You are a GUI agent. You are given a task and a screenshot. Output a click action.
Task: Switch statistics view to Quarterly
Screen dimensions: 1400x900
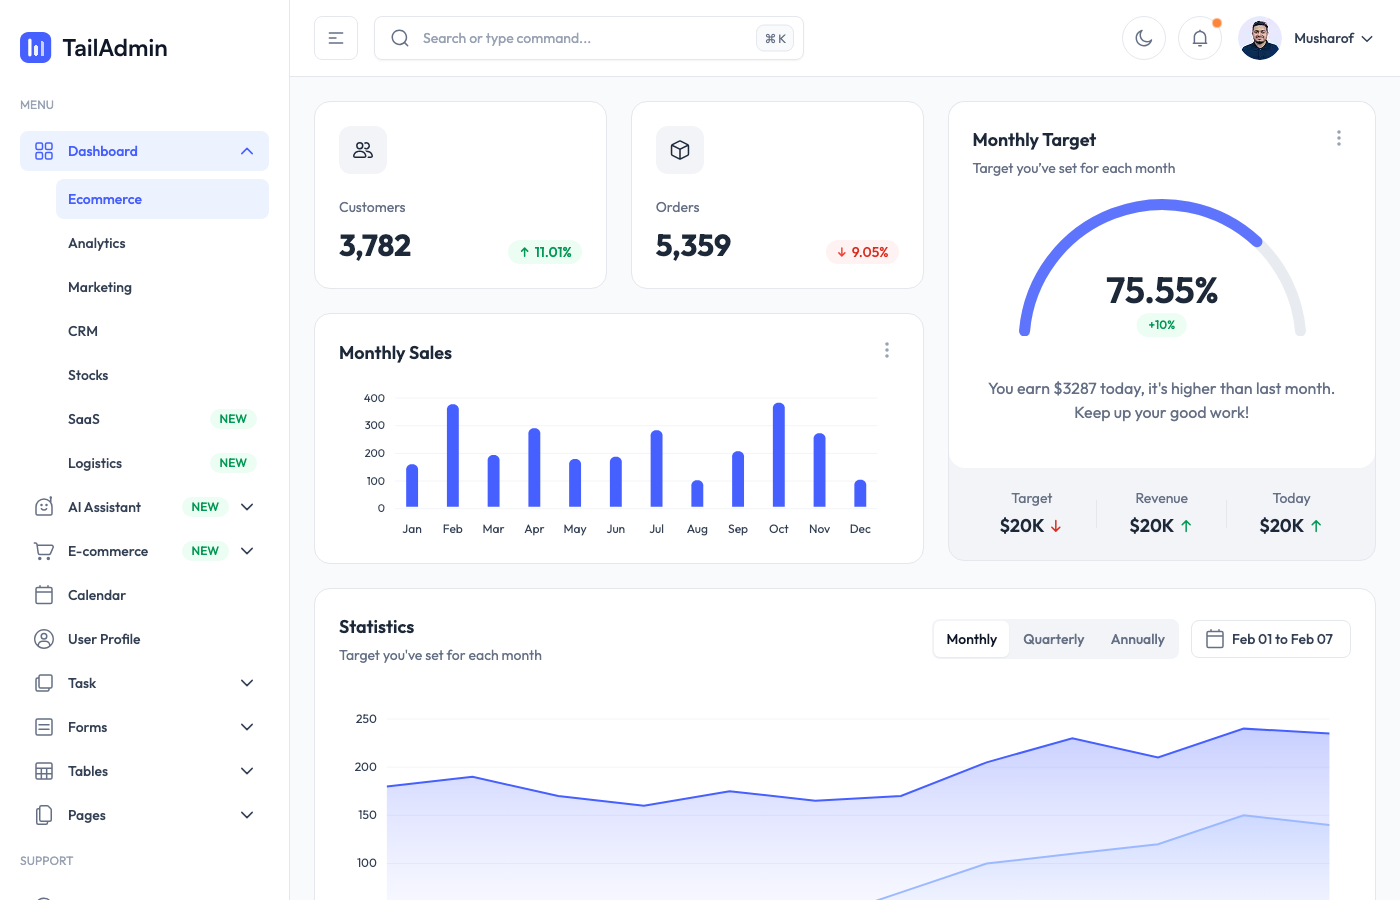click(1053, 639)
